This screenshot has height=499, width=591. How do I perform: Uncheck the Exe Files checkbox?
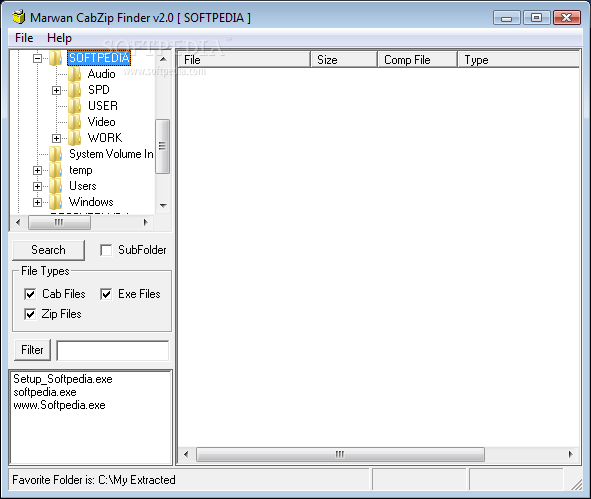coord(106,294)
